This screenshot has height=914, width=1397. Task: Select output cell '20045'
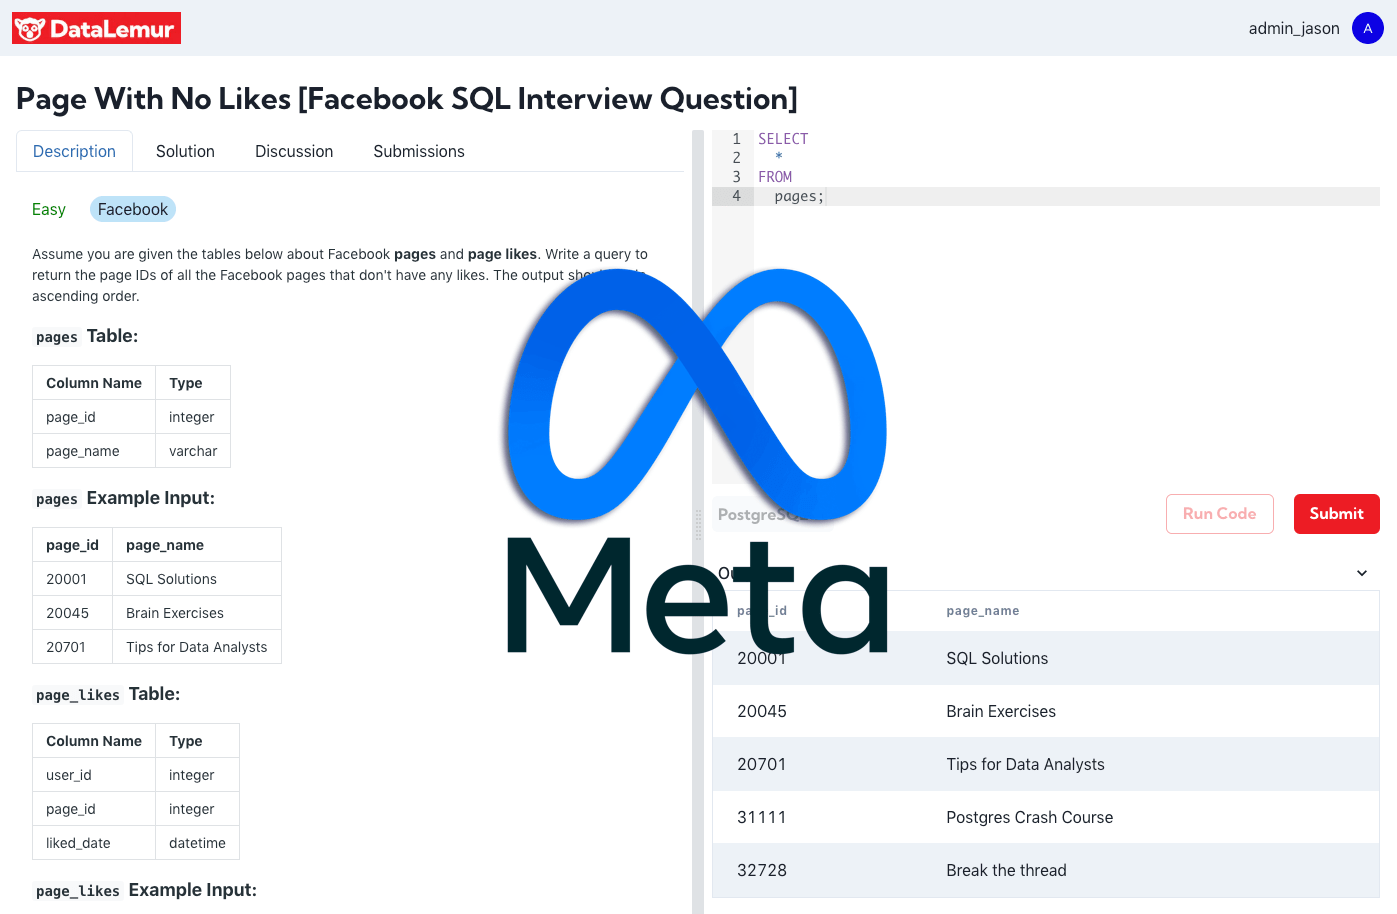pyautogui.click(x=762, y=711)
